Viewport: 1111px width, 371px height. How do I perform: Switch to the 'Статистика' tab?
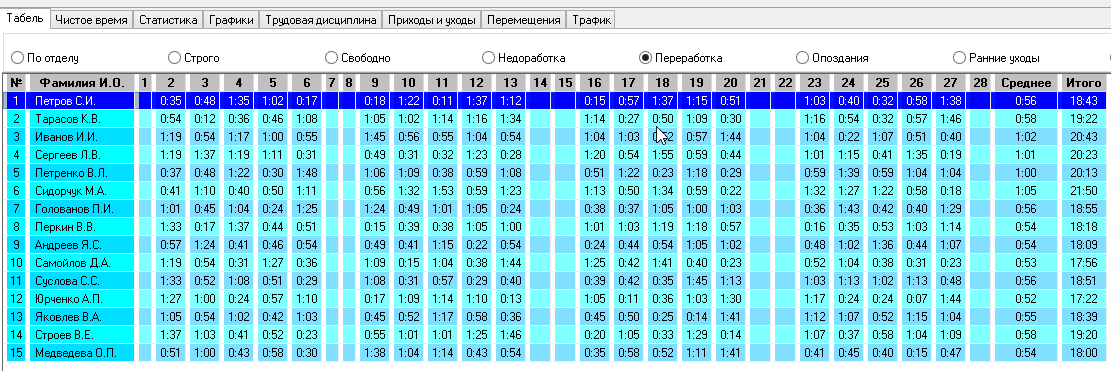click(168, 21)
